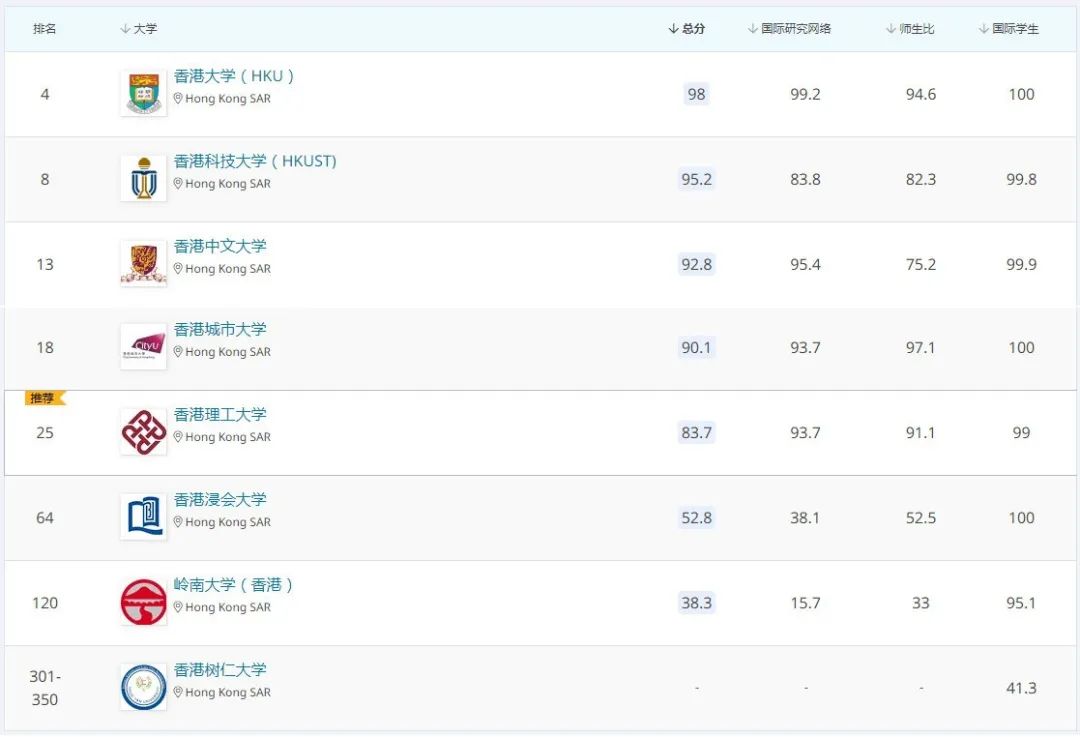Click the HKUST logo

(x=143, y=178)
